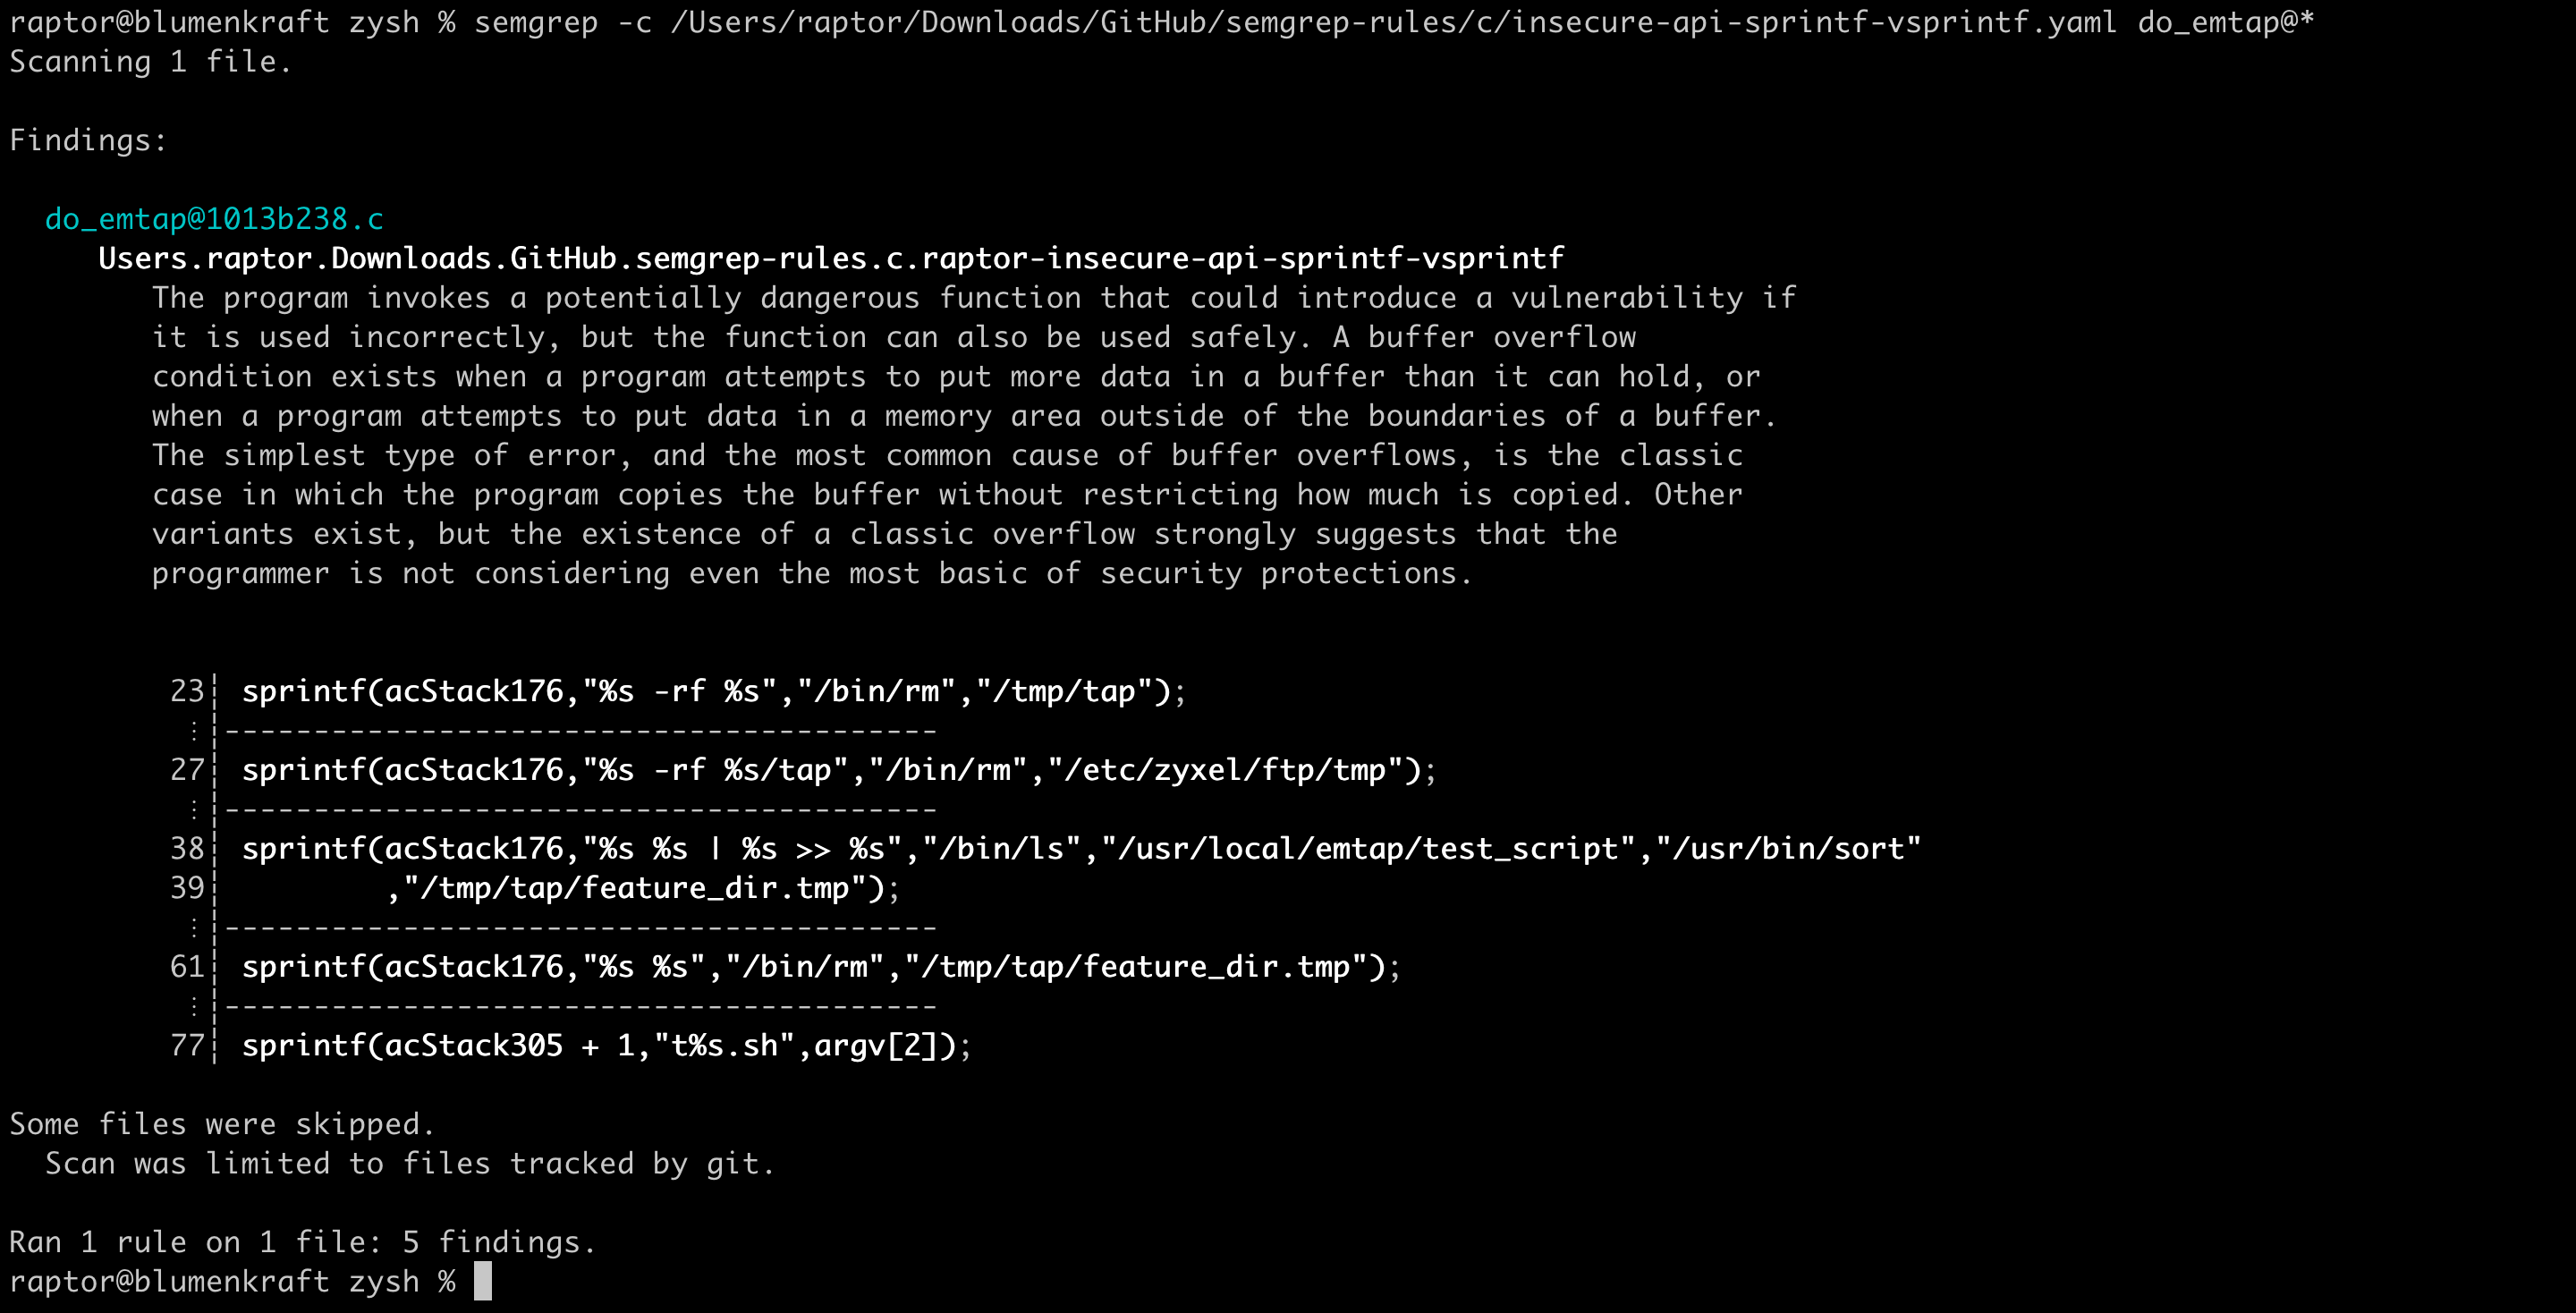Click "Scan was limited to files tracked by git."
The width and height of the screenshot is (2576, 1313).
(x=410, y=1163)
